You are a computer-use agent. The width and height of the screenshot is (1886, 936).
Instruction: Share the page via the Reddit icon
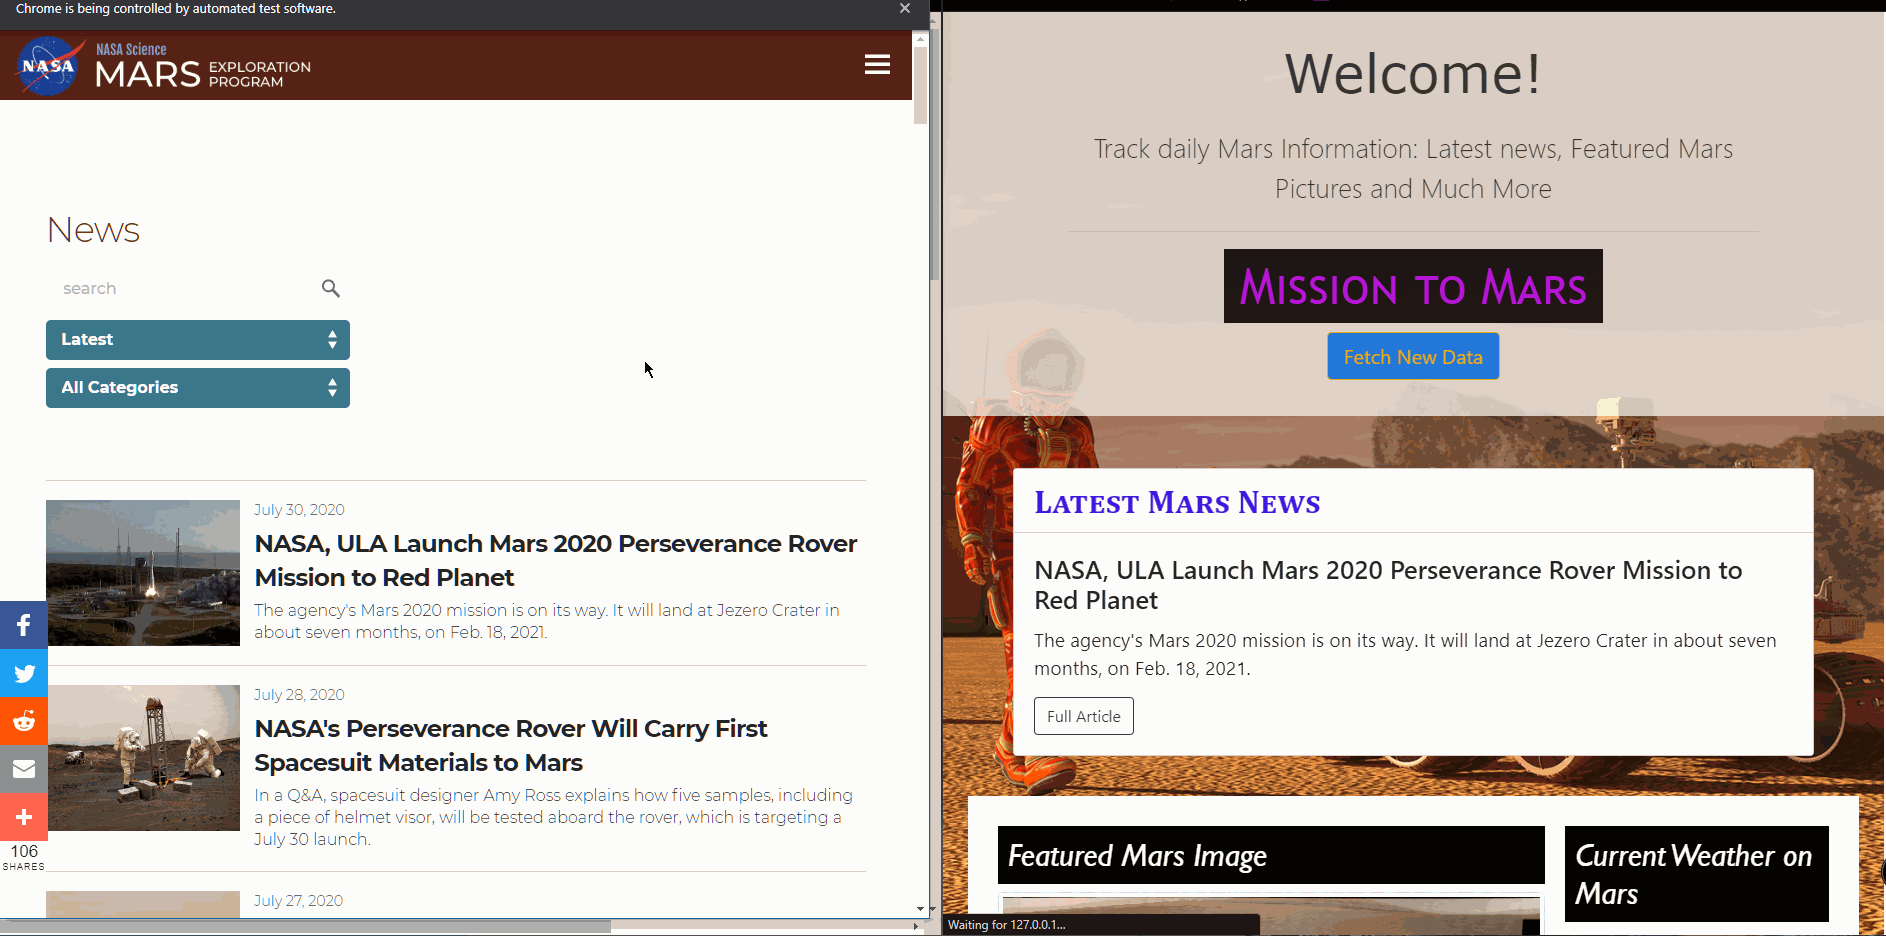point(24,722)
